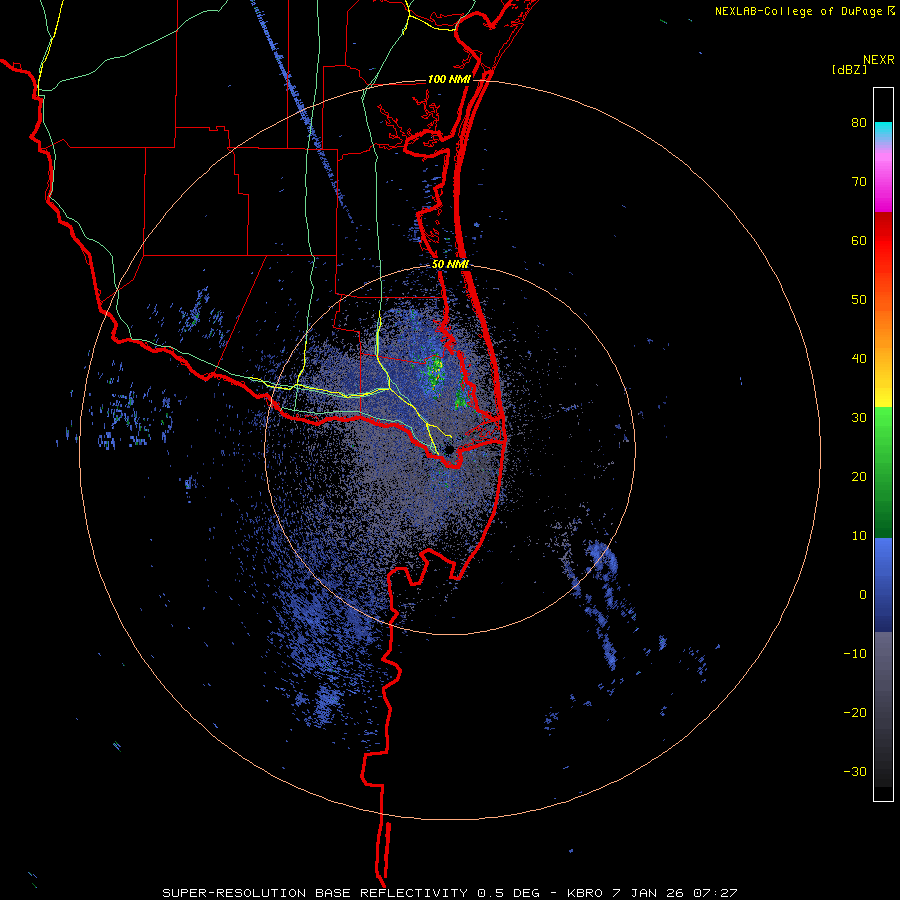Image resolution: width=900 pixels, height=900 pixels.
Task: Click the positive 20 value on color scale
Action: pyautogui.click(x=859, y=477)
